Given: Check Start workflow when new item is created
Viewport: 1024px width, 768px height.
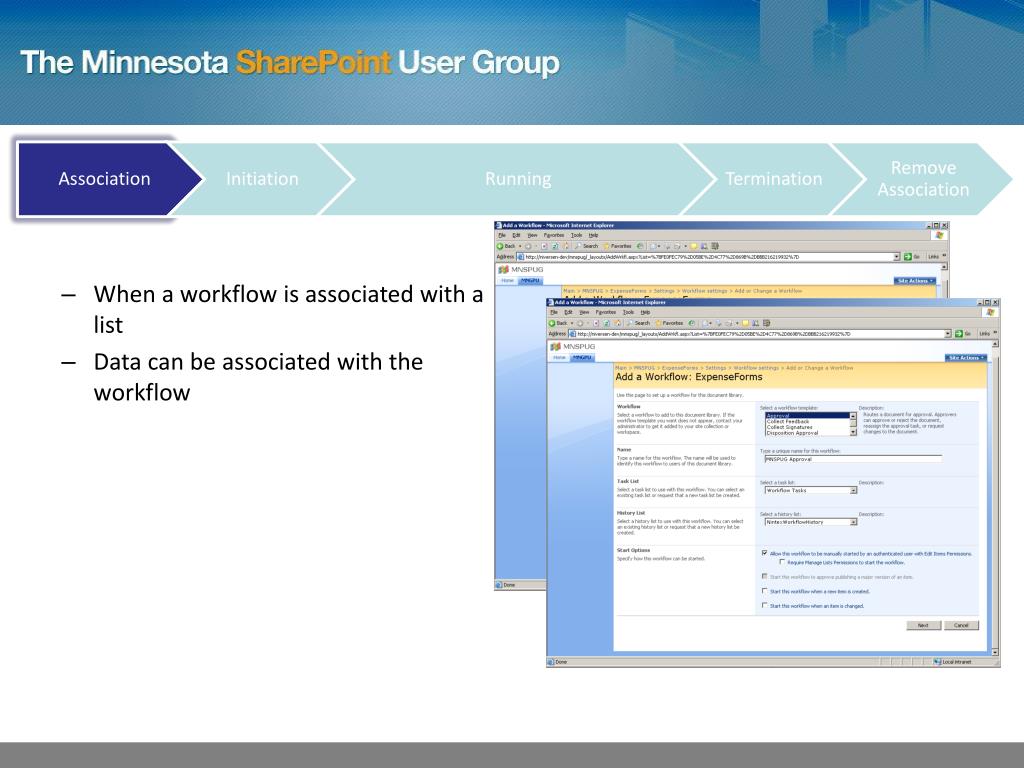Looking at the screenshot, I should (764, 591).
